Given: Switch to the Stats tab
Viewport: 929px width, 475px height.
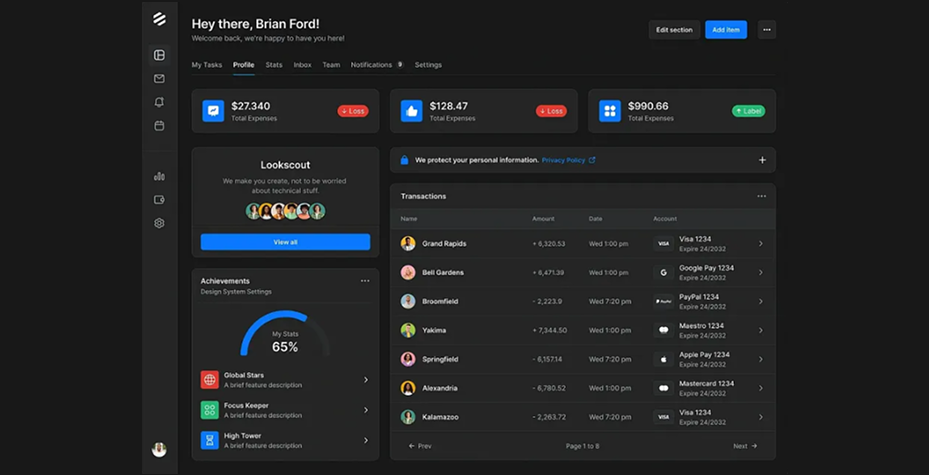Looking at the screenshot, I should tap(274, 65).
